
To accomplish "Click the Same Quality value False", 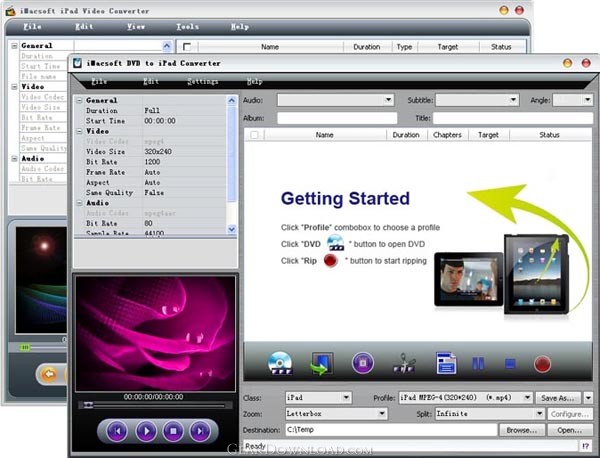I will [154, 193].
